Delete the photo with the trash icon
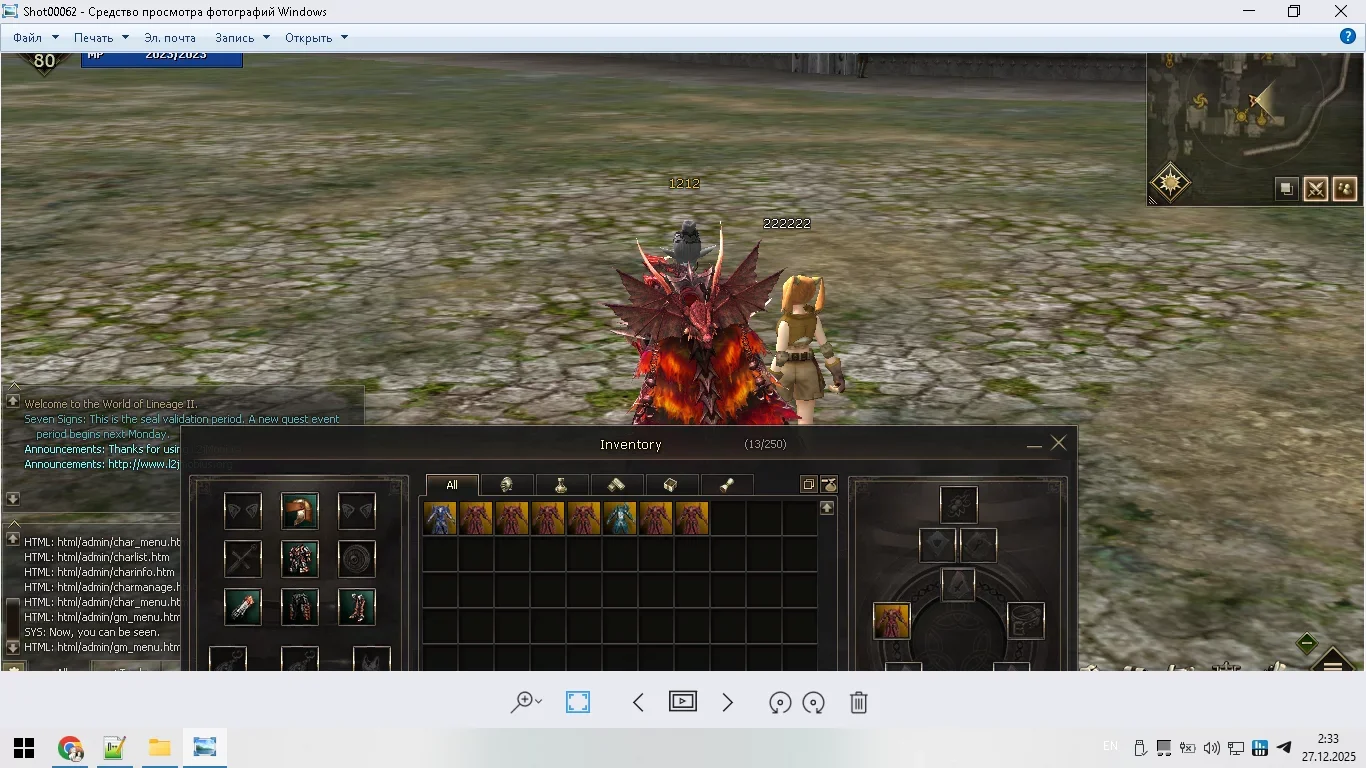 858,703
